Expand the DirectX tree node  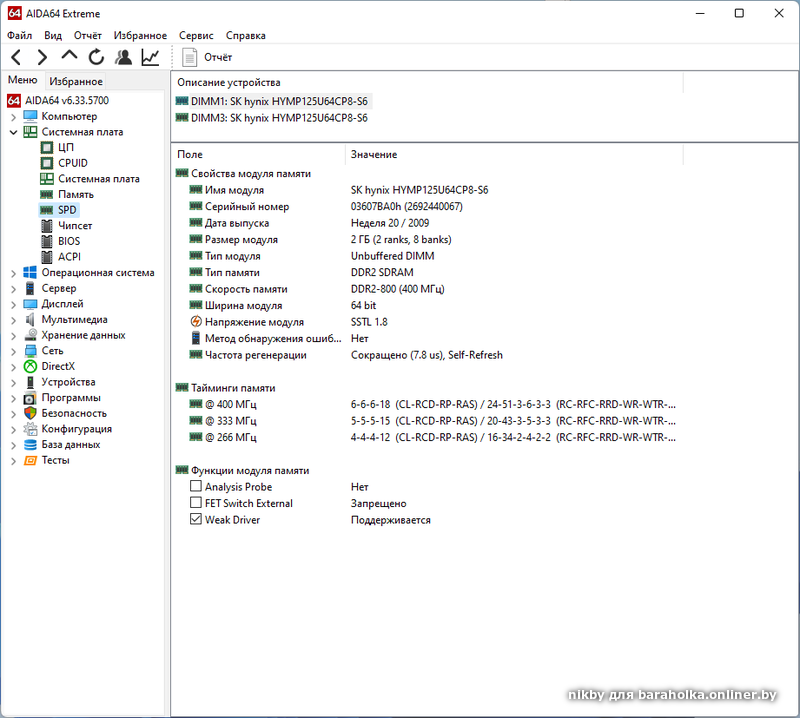pyautogui.click(x=13, y=367)
